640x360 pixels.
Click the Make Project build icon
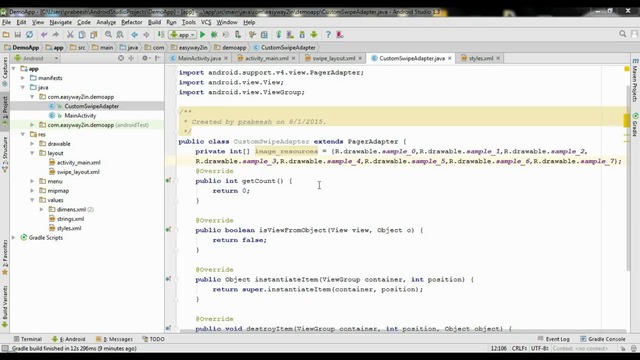click(x=161, y=35)
